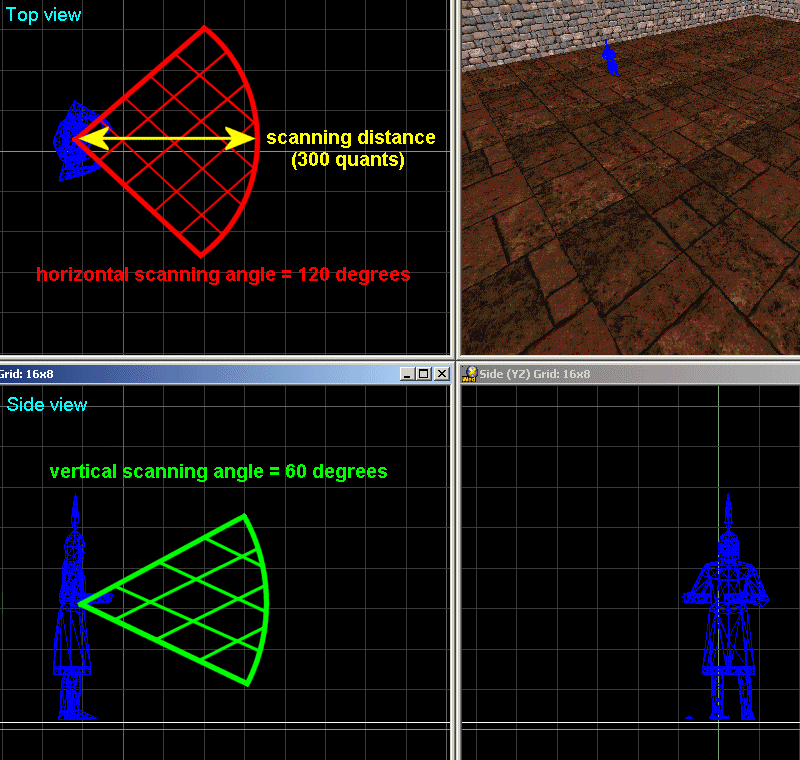Click 'vertical scanning angle = 60 degrees' text
The width and height of the screenshot is (800, 760).
pyautogui.click(x=218, y=471)
